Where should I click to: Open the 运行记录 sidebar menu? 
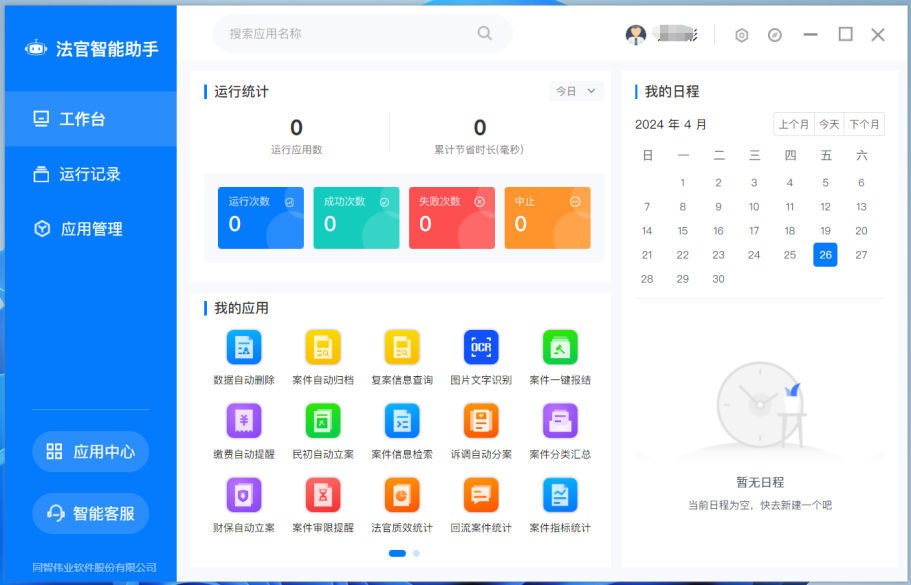pos(90,174)
